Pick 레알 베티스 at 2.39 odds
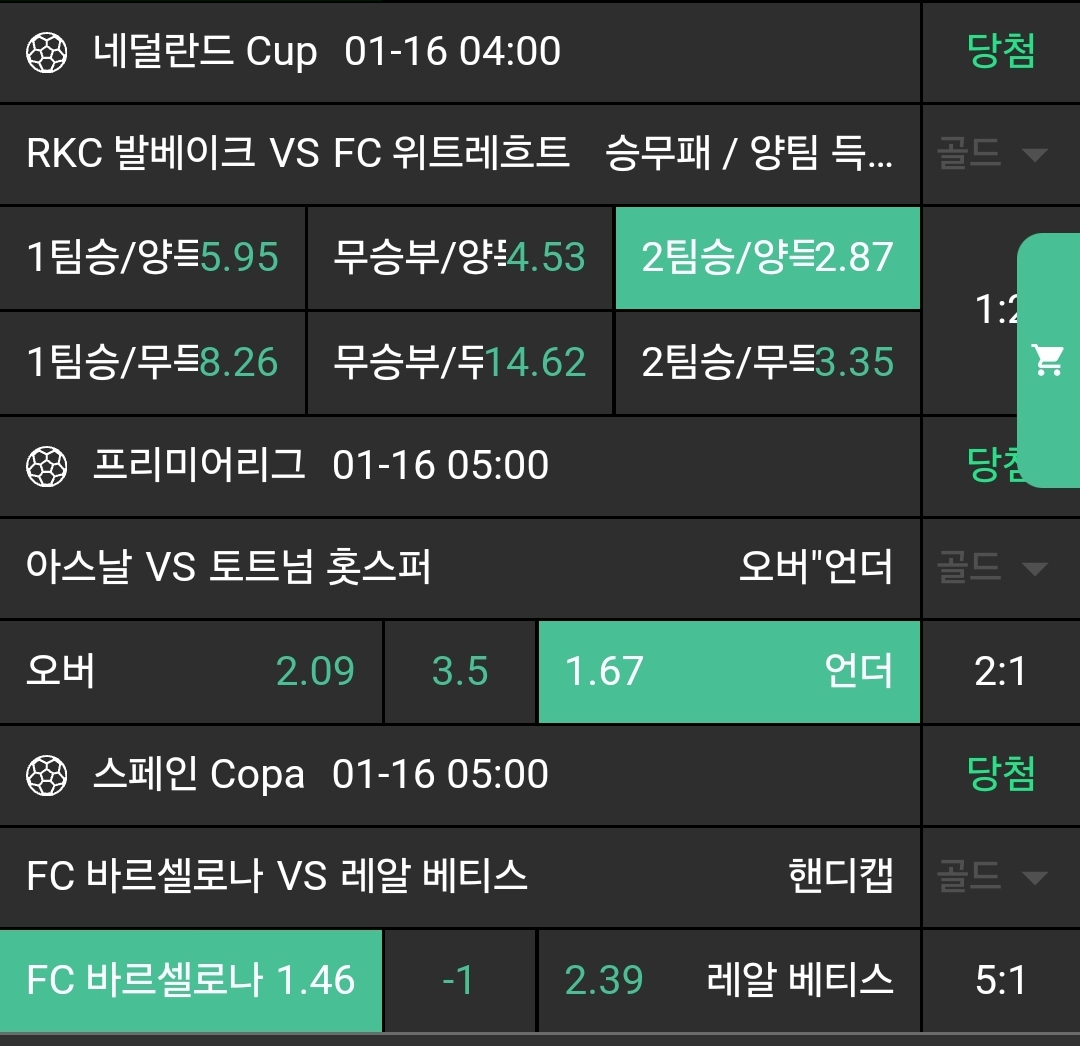1080x1046 pixels. pos(728,980)
